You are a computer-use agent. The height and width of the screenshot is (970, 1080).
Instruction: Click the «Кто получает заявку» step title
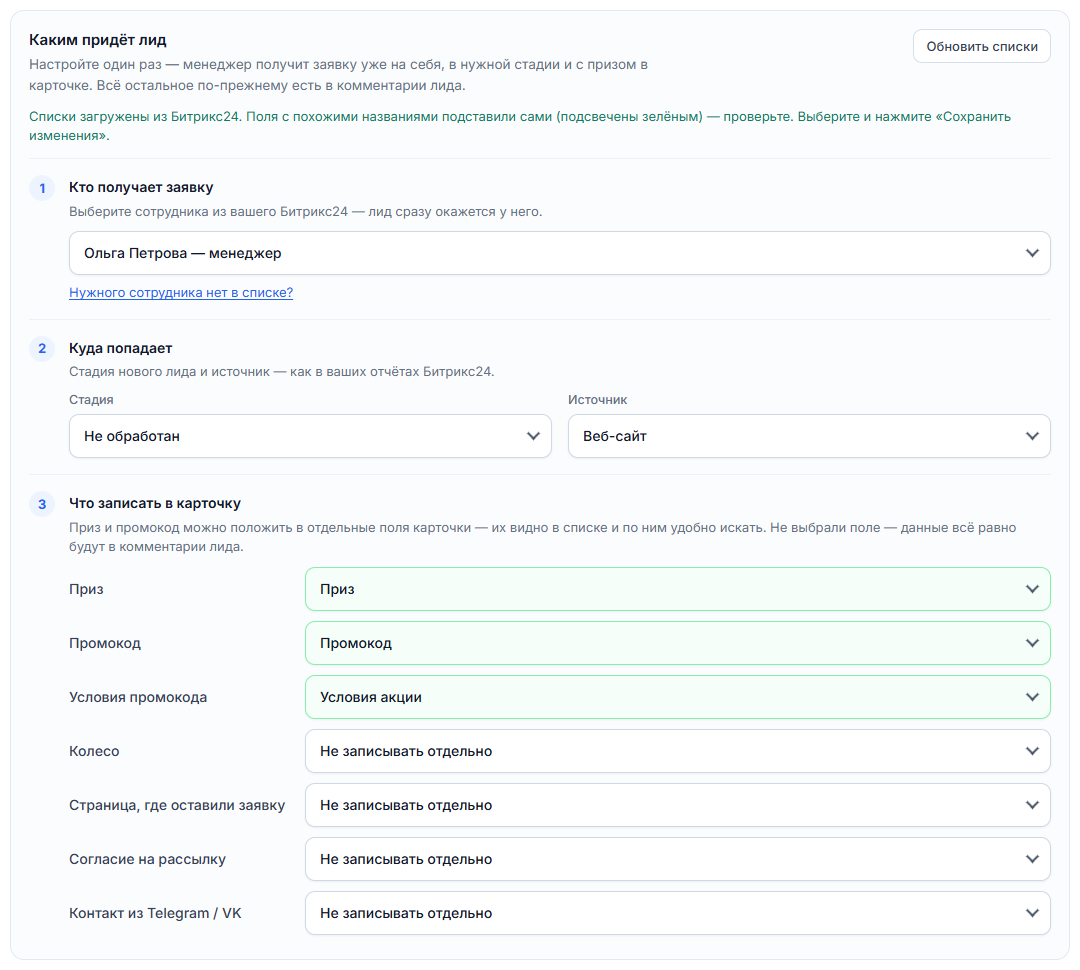tap(141, 187)
